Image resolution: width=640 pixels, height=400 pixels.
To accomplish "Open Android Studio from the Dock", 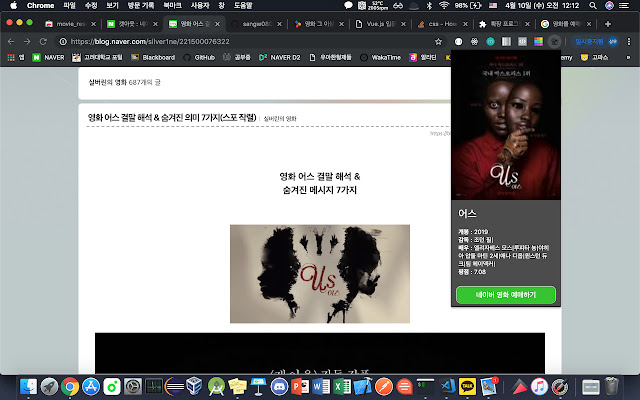I will tap(216, 386).
